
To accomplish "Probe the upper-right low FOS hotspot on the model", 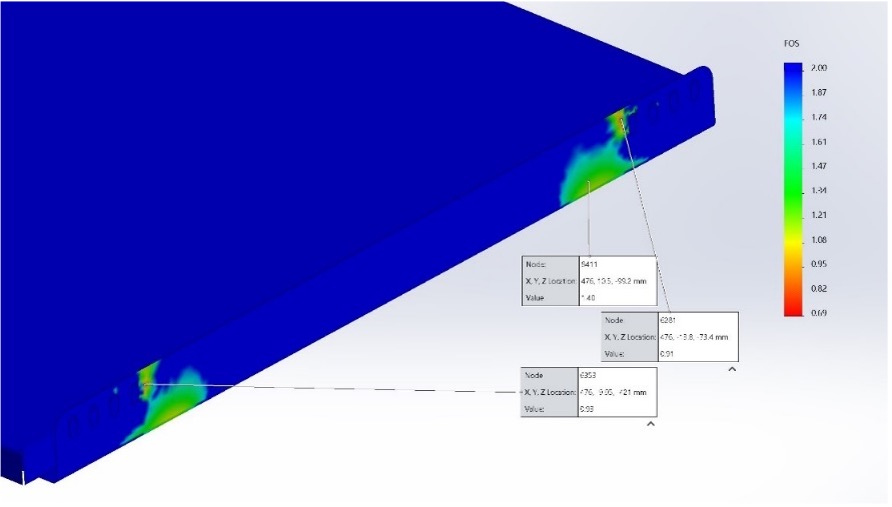I will click(620, 121).
